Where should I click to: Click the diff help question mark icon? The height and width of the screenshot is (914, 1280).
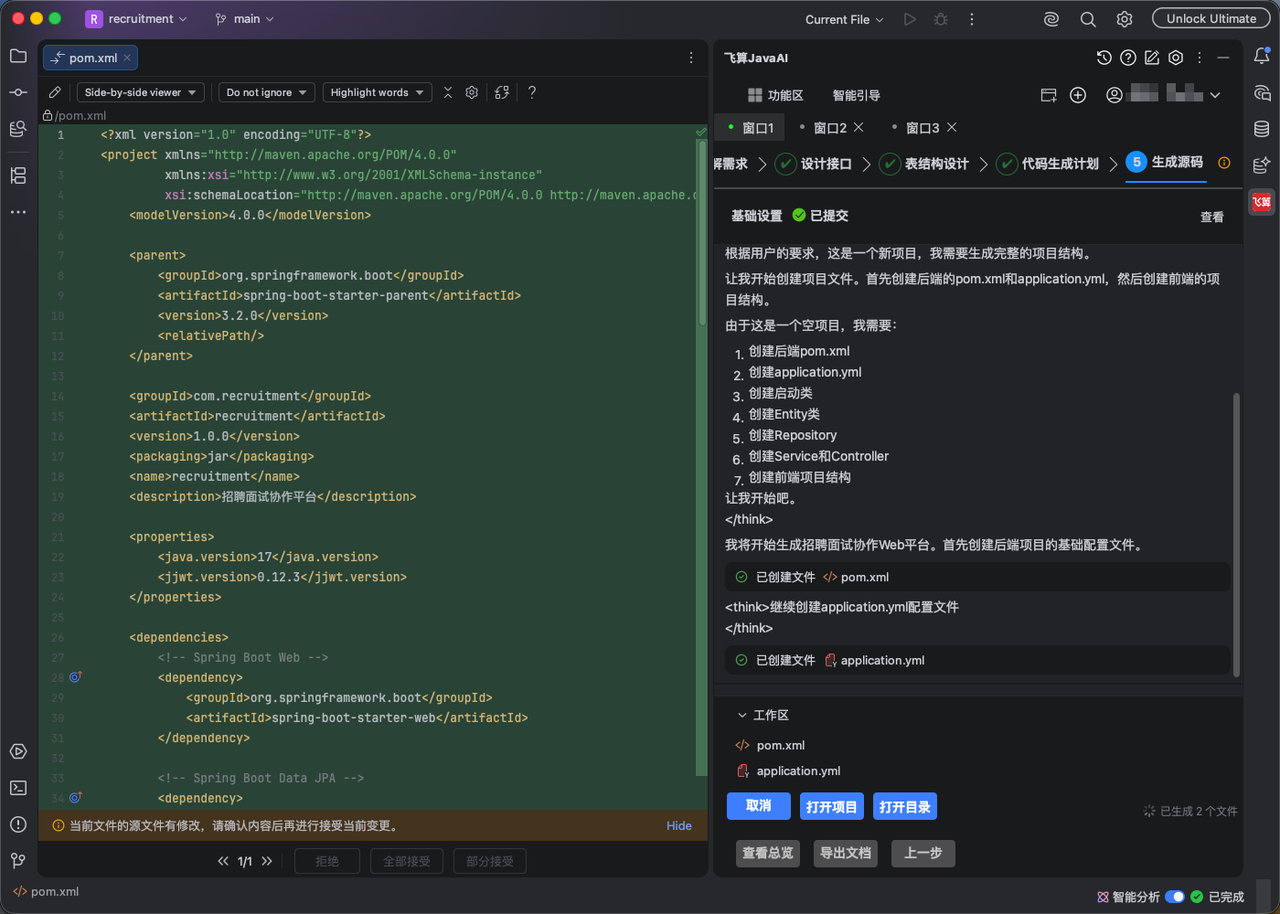[532, 92]
